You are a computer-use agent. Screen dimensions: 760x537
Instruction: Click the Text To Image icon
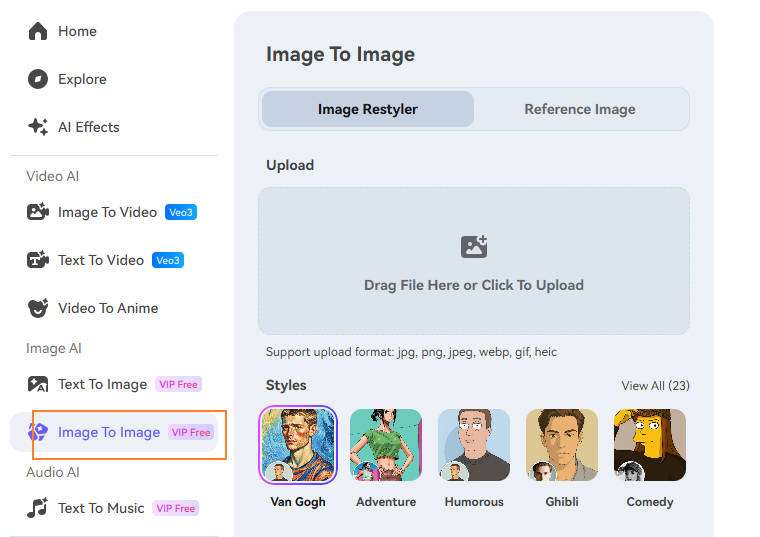pyautogui.click(x=38, y=384)
